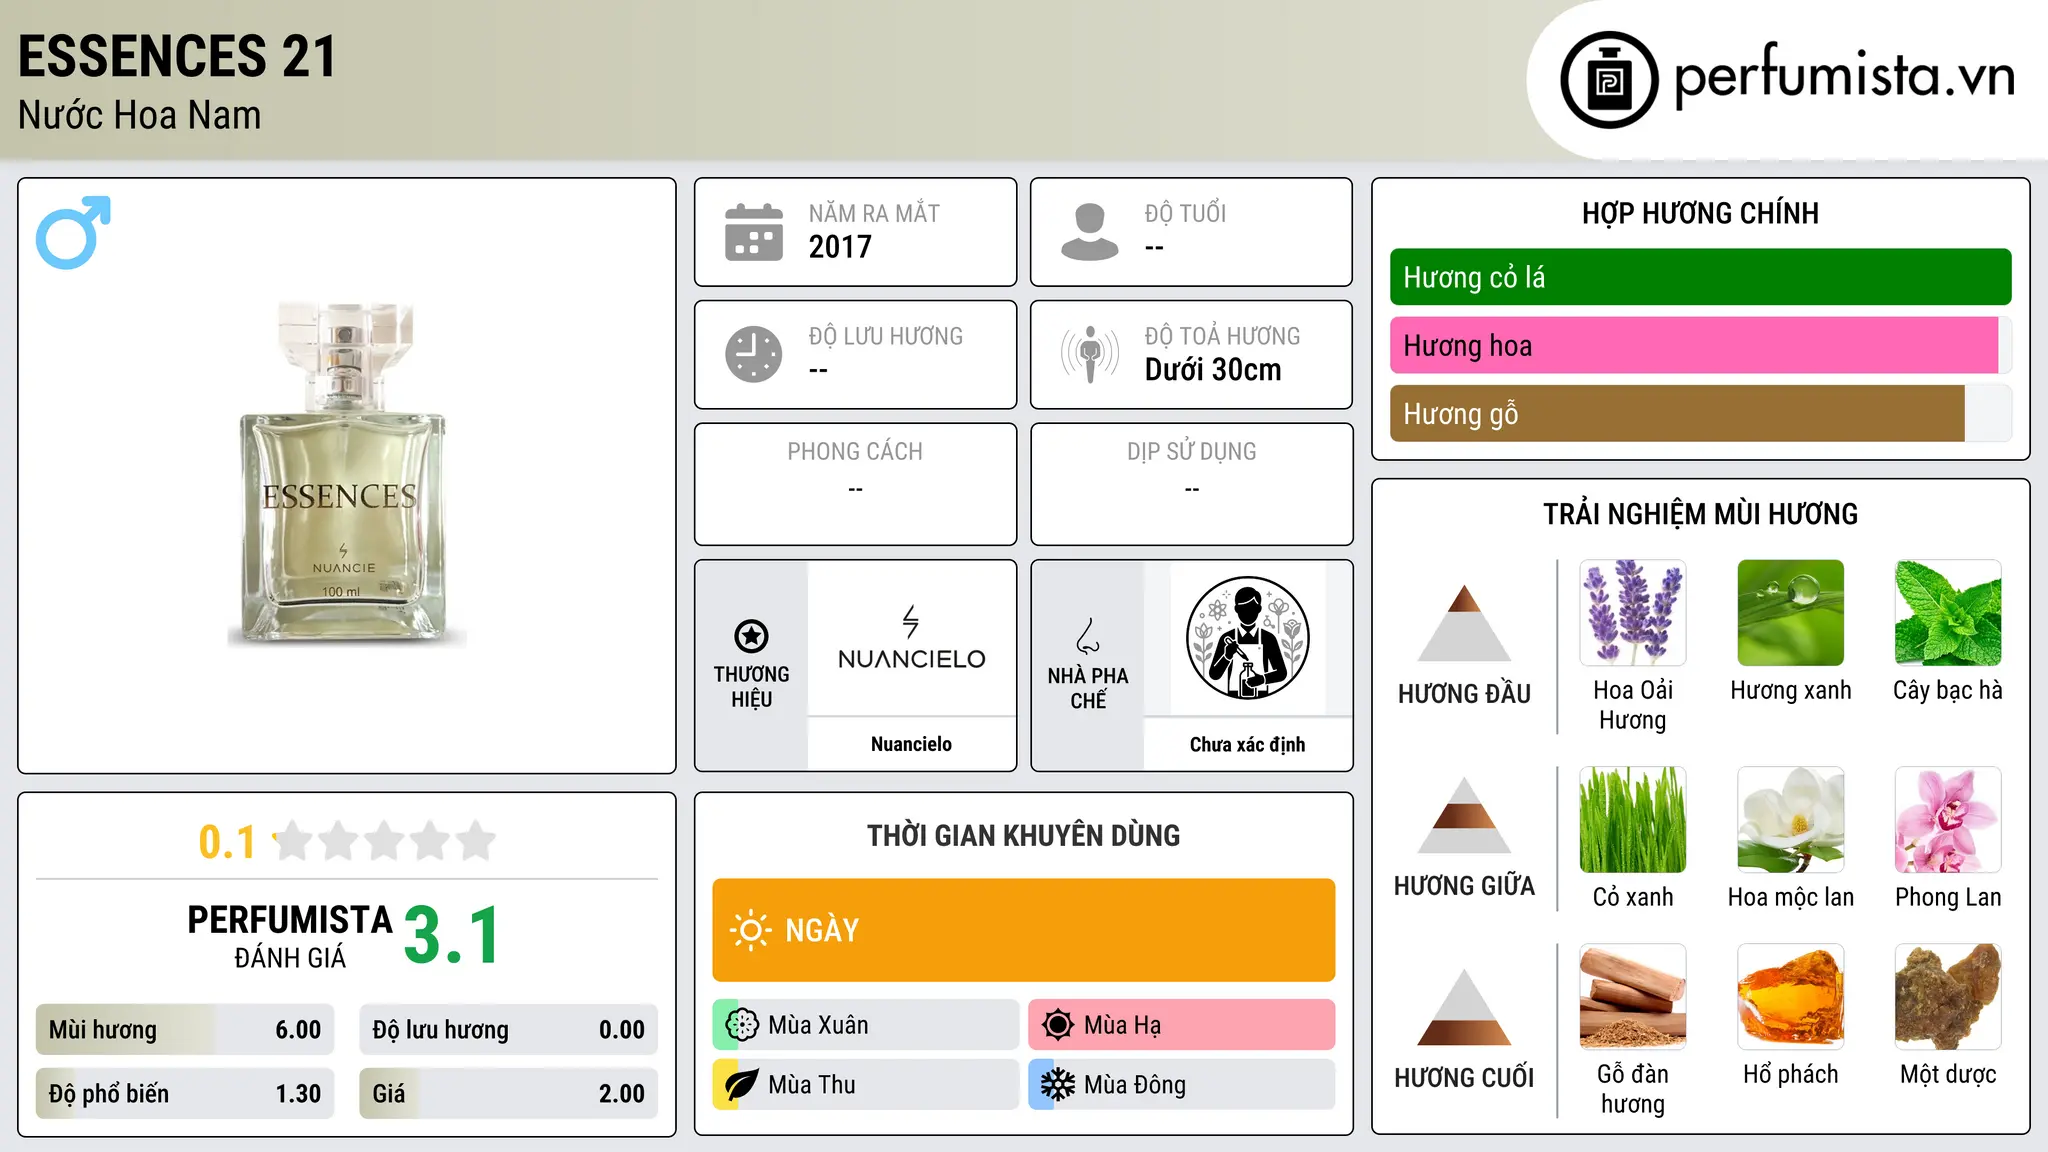This screenshot has width=2048, height=1152.
Task: Click the Thời gian khuyên dùng heading
Action: (1023, 835)
